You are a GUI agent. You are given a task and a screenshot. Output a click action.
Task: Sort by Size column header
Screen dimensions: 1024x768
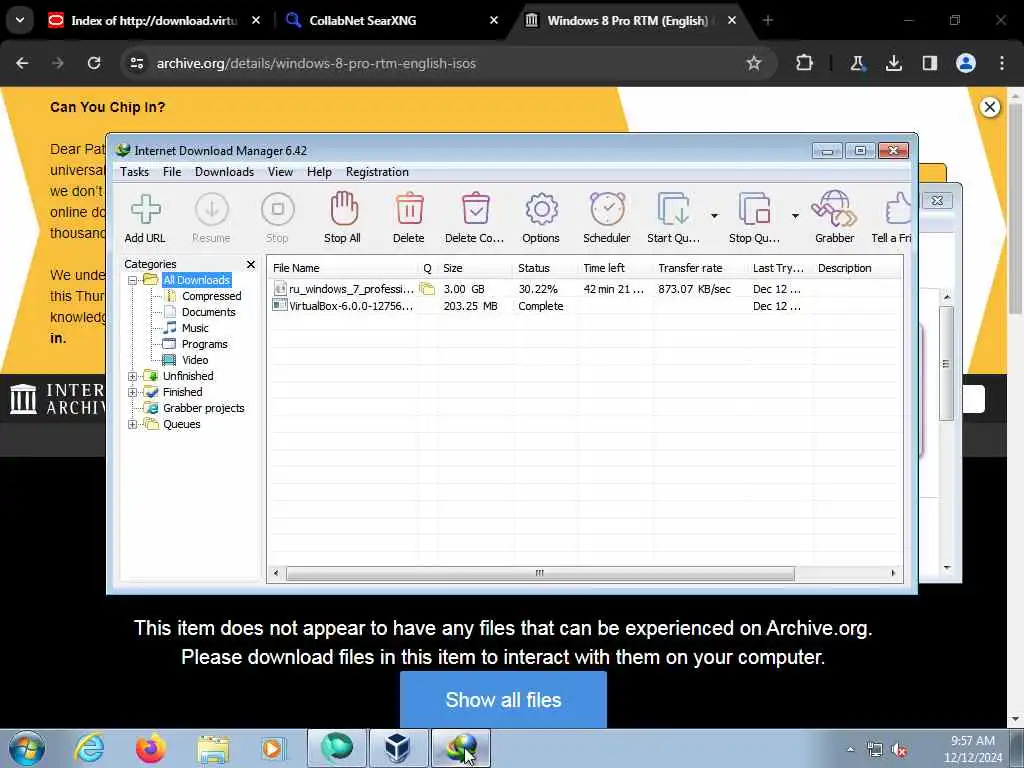pos(475,268)
